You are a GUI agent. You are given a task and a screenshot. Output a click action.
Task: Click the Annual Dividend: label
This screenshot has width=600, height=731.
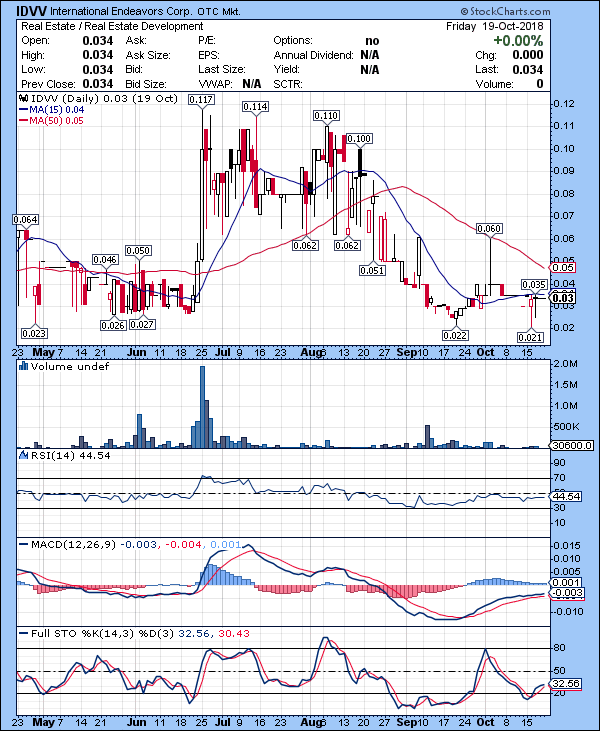pyautogui.click(x=314, y=55)
